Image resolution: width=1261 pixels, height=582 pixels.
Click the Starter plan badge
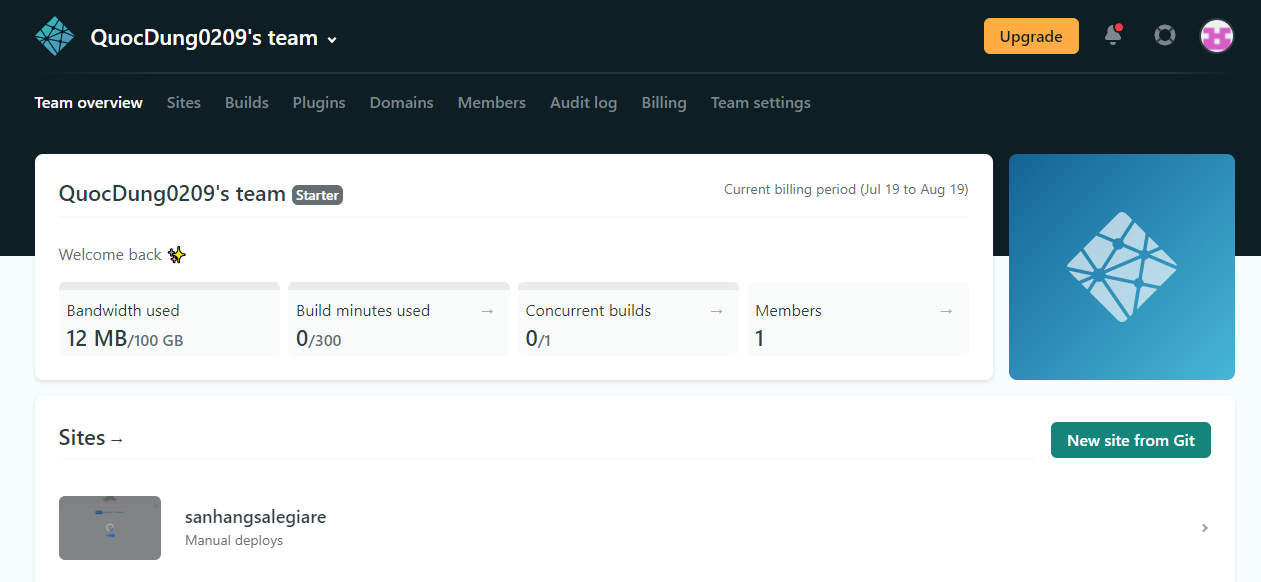coord(317,195)
